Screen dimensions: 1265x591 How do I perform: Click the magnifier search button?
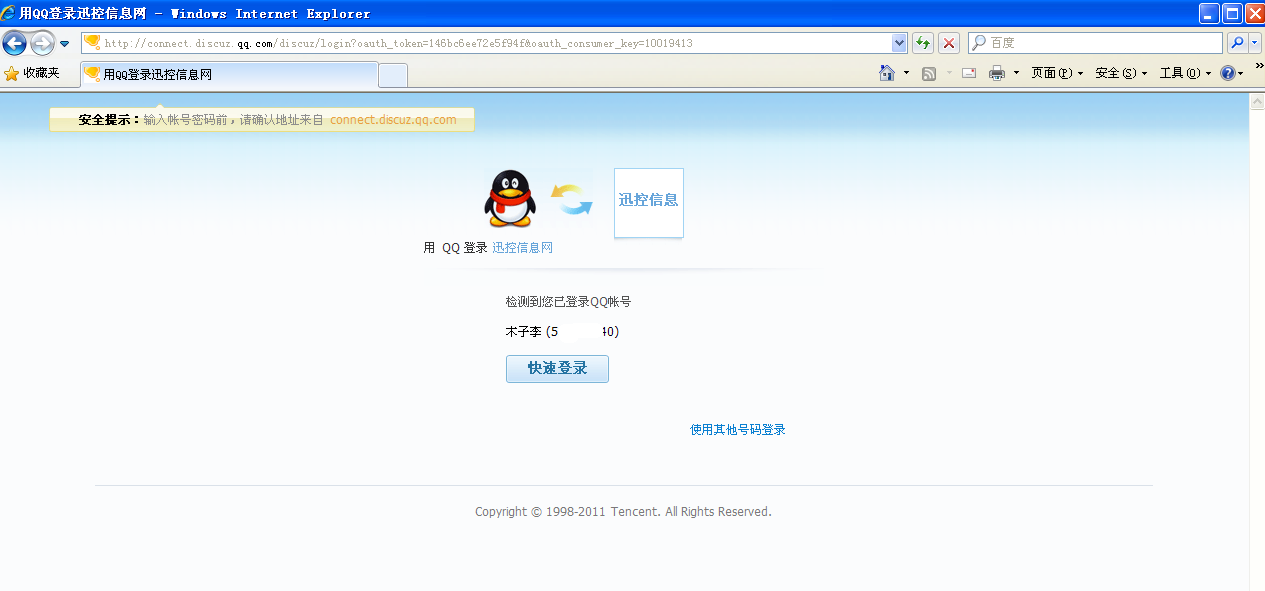tap(1237, 42)
